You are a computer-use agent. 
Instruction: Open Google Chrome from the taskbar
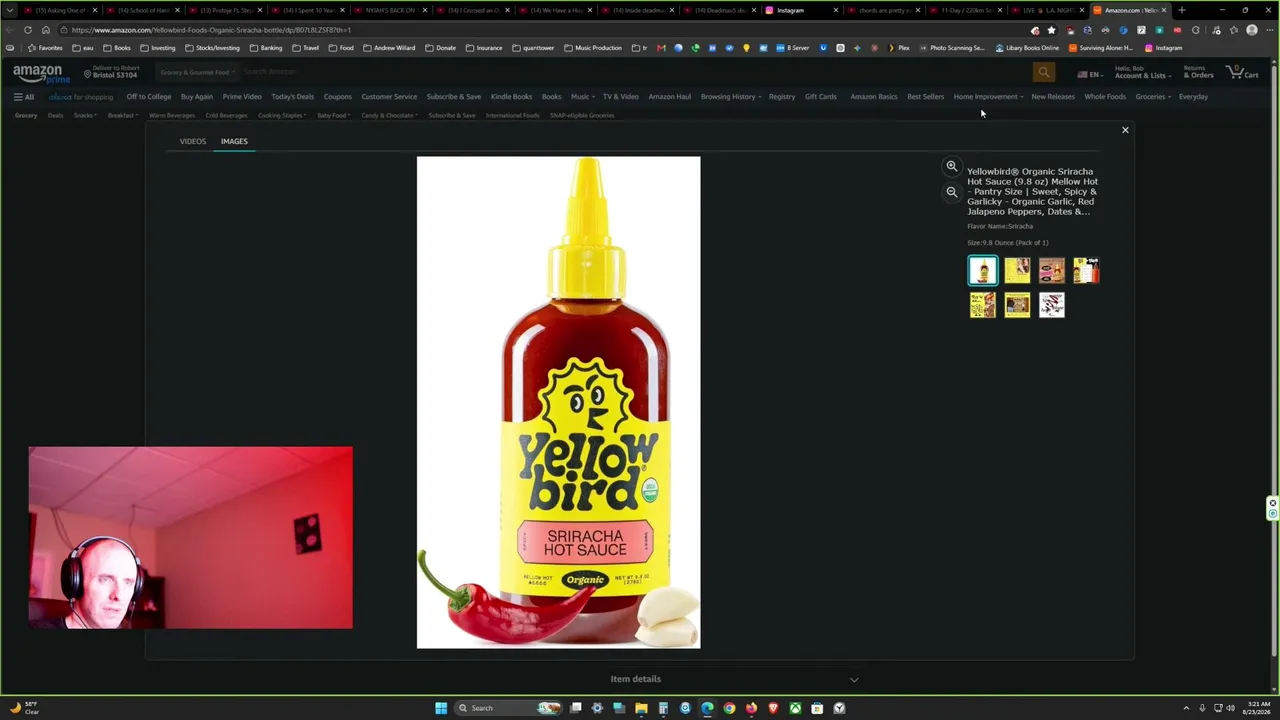tap(729, 708)
